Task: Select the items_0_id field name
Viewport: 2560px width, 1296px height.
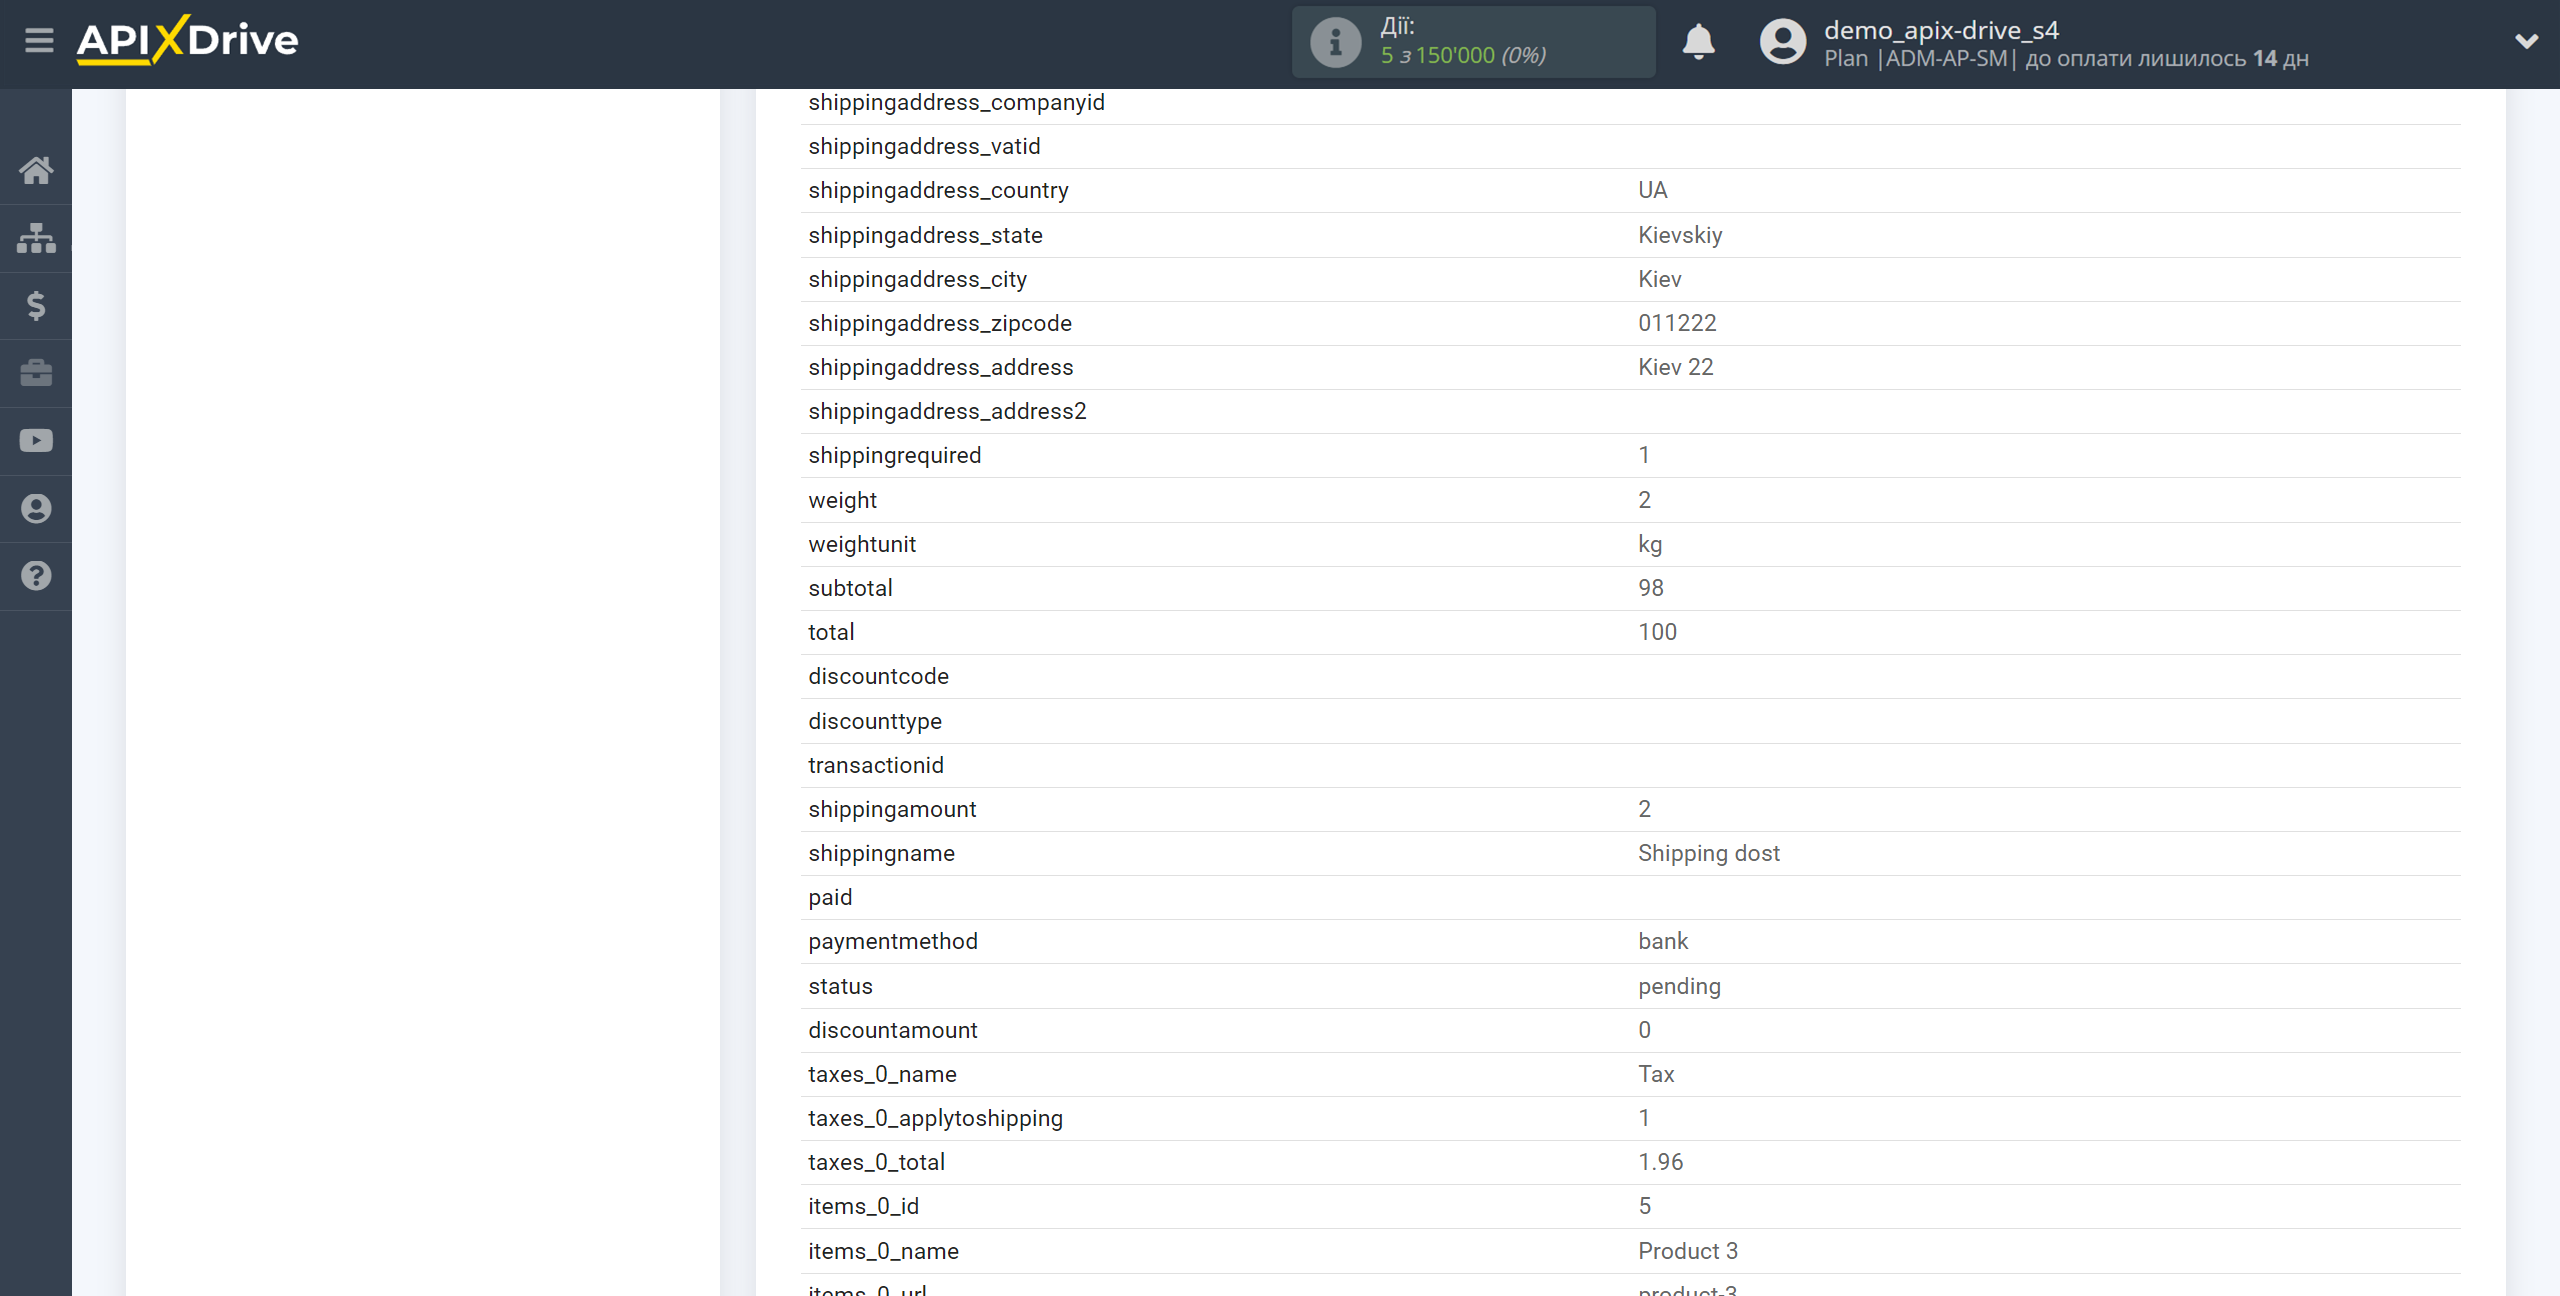Action: [x=863, y=1206]
